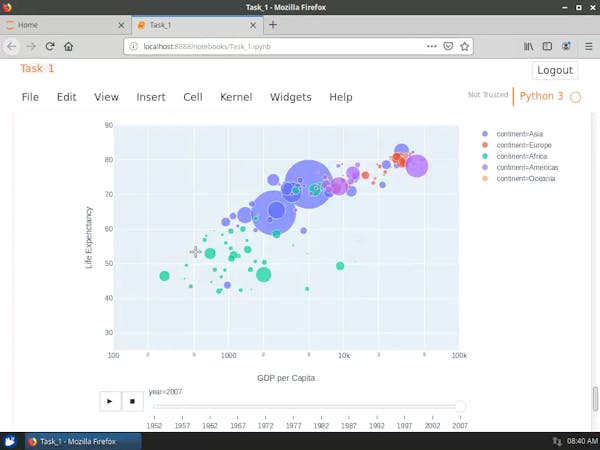
Task: Bookmark this page with star icon
Action: click(x=465, y=46)
